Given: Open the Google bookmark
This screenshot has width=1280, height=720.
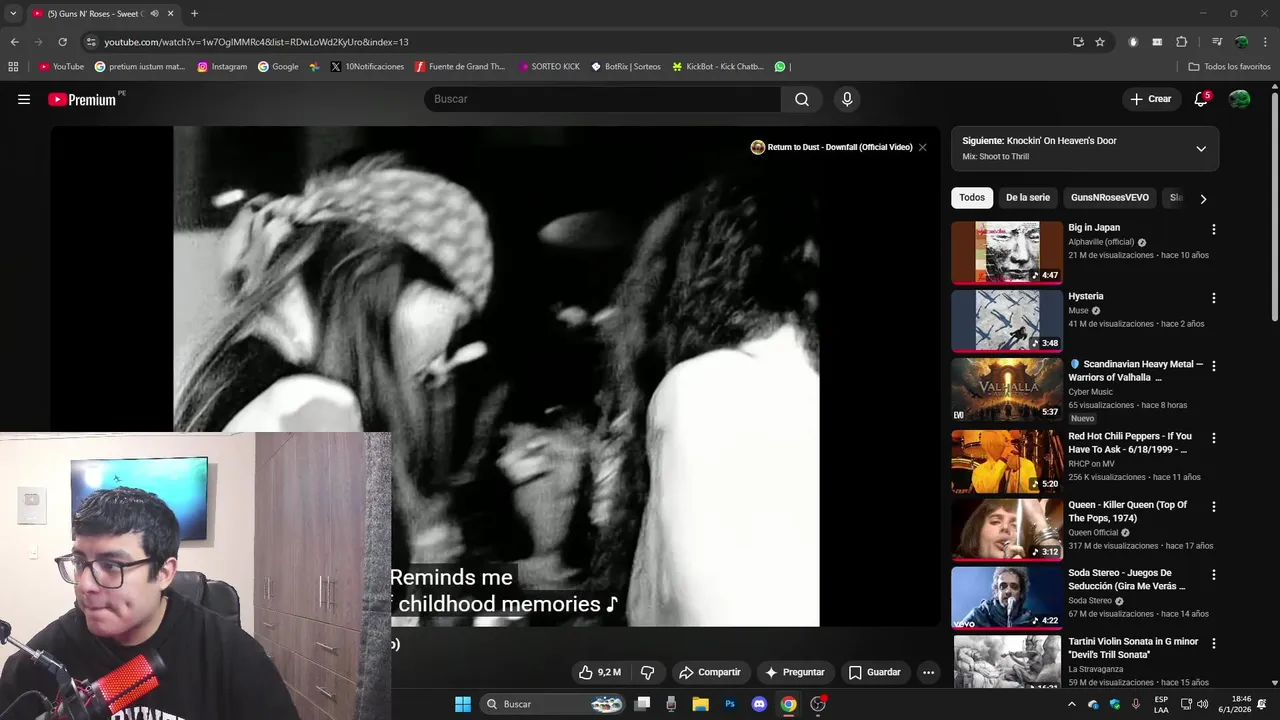Looking at the screenshot, I should [x=278, y=67].
